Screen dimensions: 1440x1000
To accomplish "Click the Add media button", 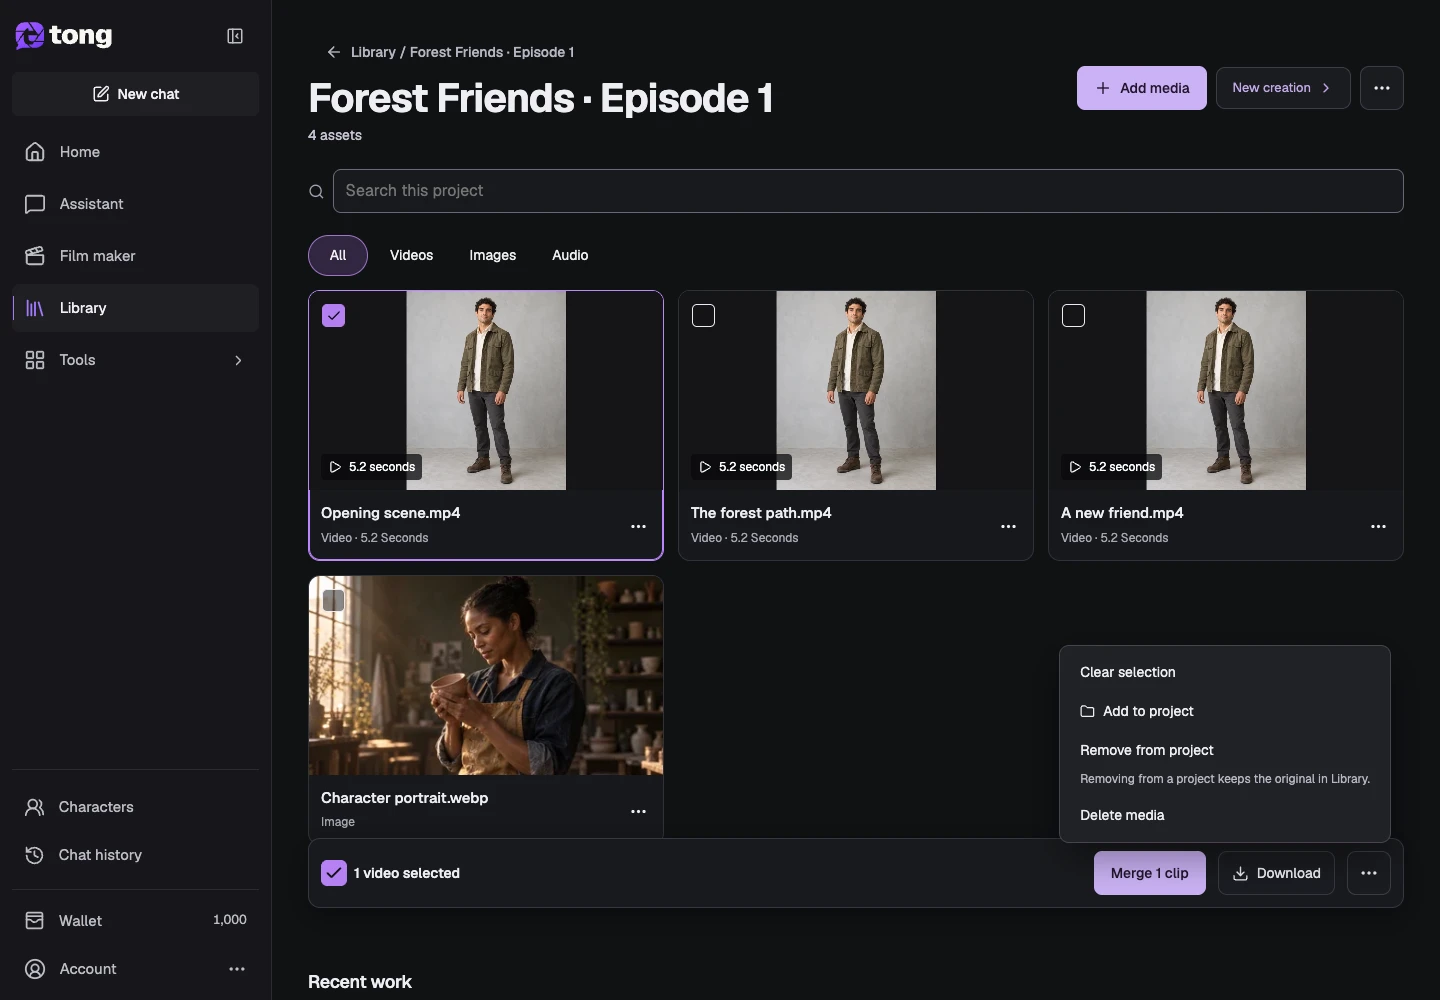I will 1142,88.
